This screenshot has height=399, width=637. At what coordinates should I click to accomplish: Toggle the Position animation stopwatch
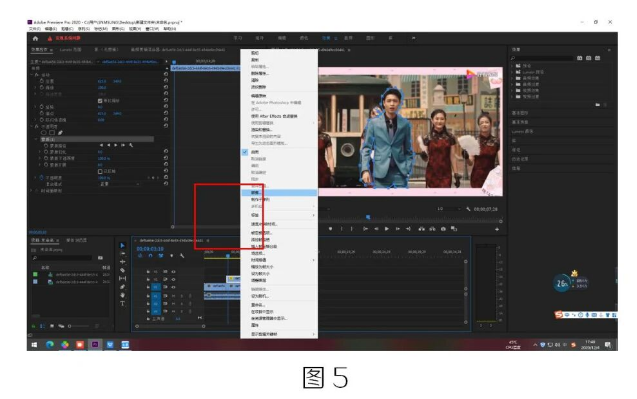pos(42,81)
